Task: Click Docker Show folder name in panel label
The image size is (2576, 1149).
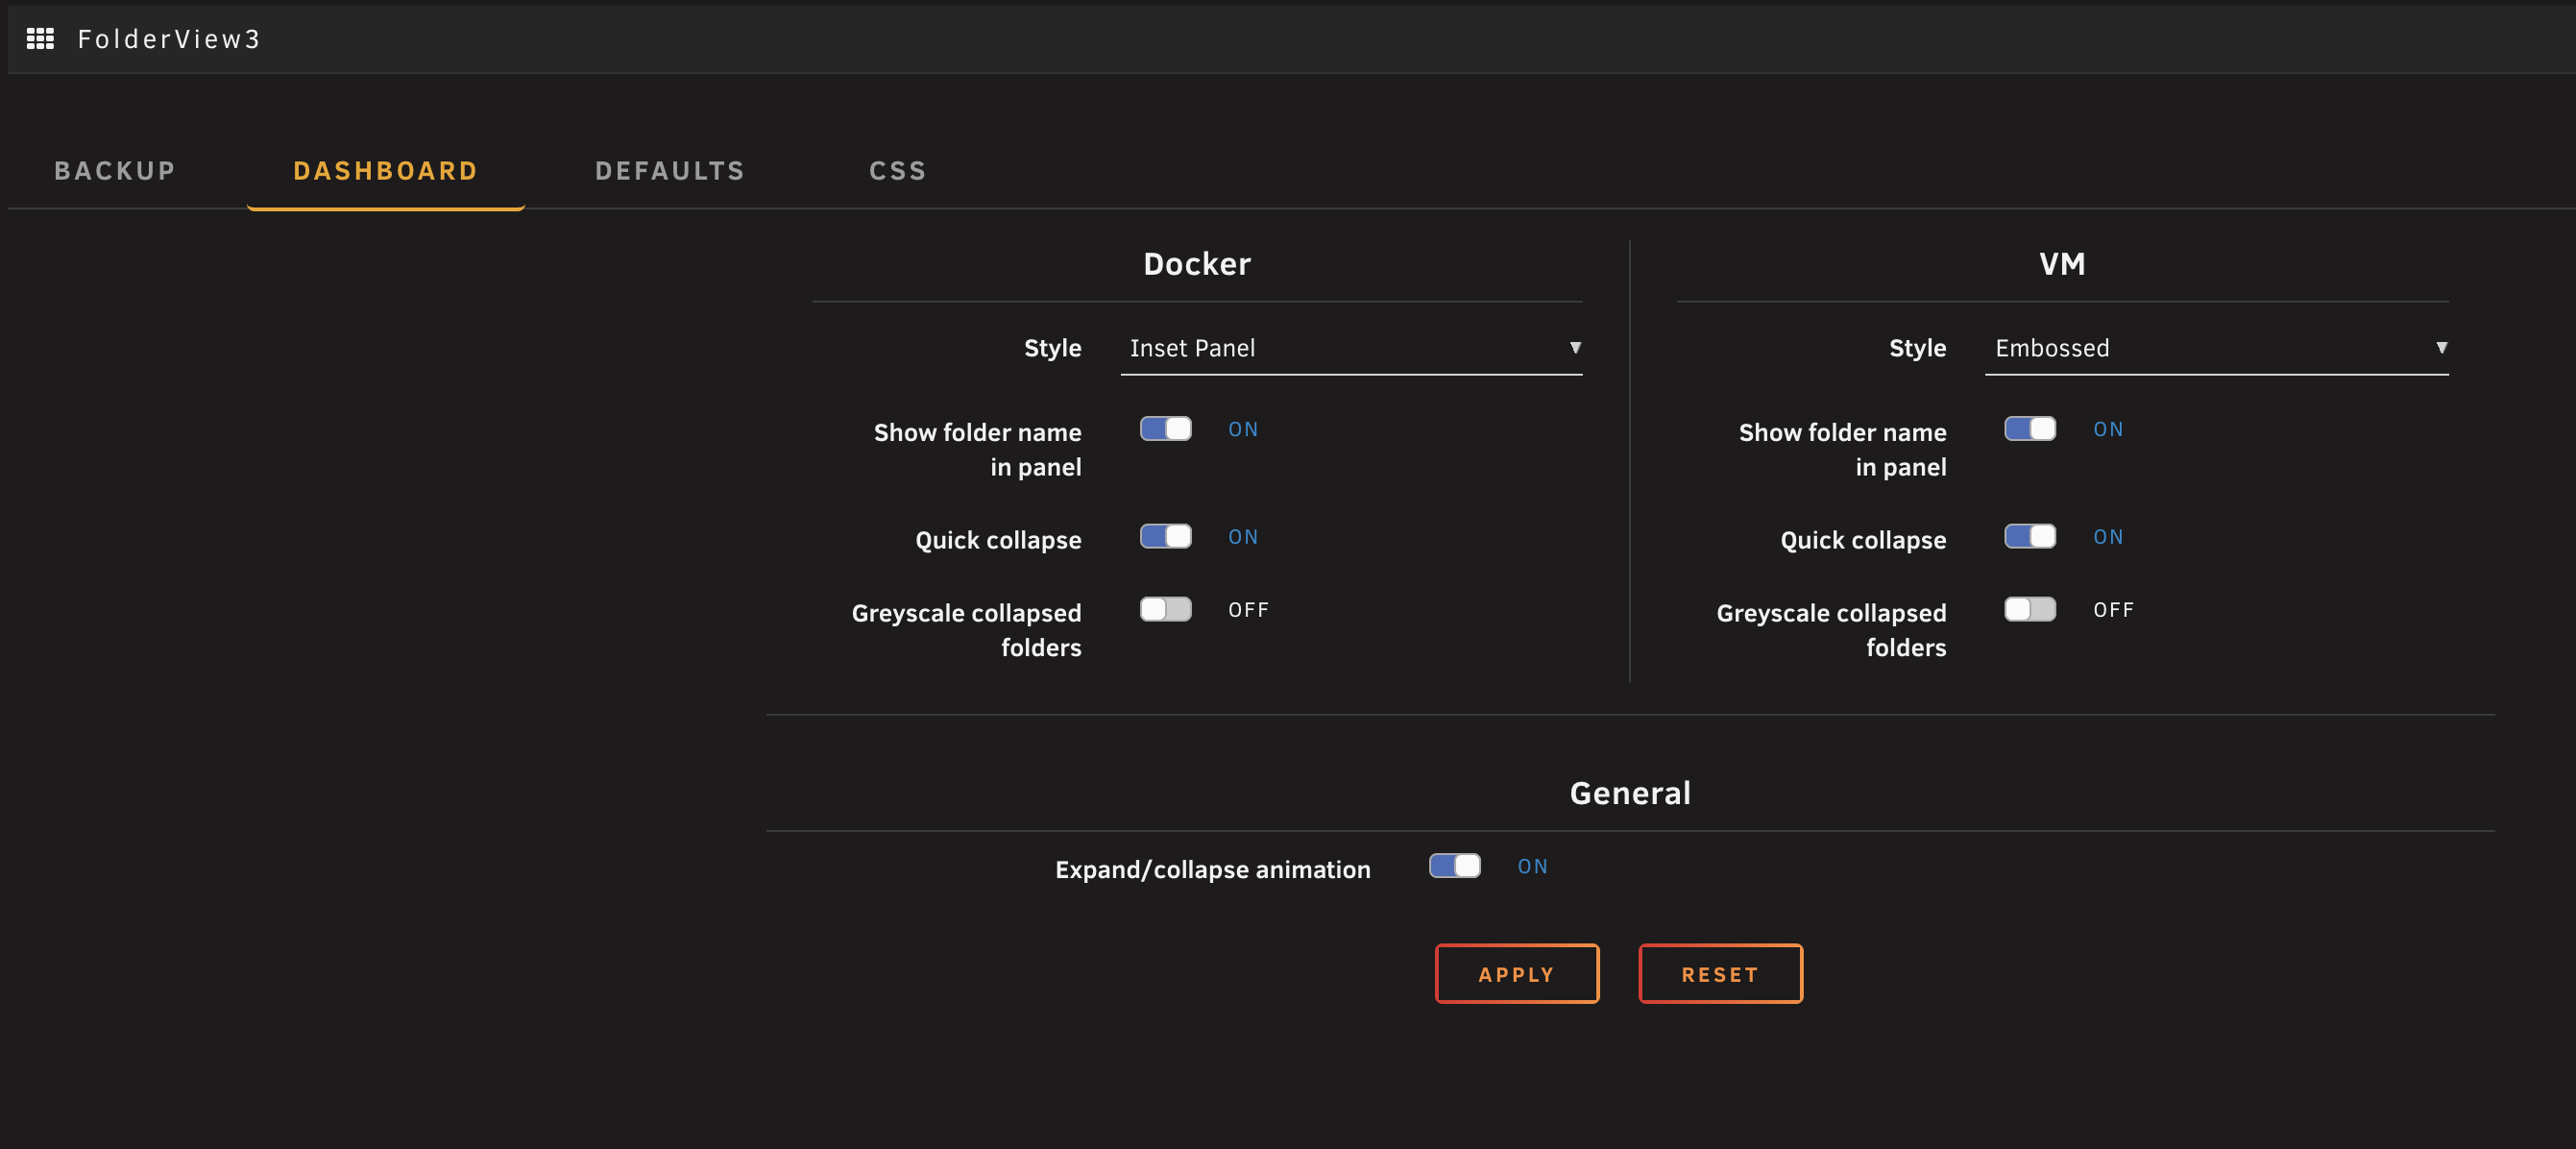Action: click(977, 450)
